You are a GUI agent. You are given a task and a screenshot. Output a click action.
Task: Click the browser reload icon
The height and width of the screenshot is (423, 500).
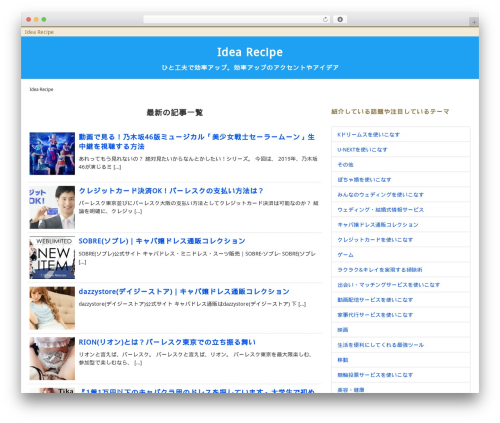(x=325, y=20)
